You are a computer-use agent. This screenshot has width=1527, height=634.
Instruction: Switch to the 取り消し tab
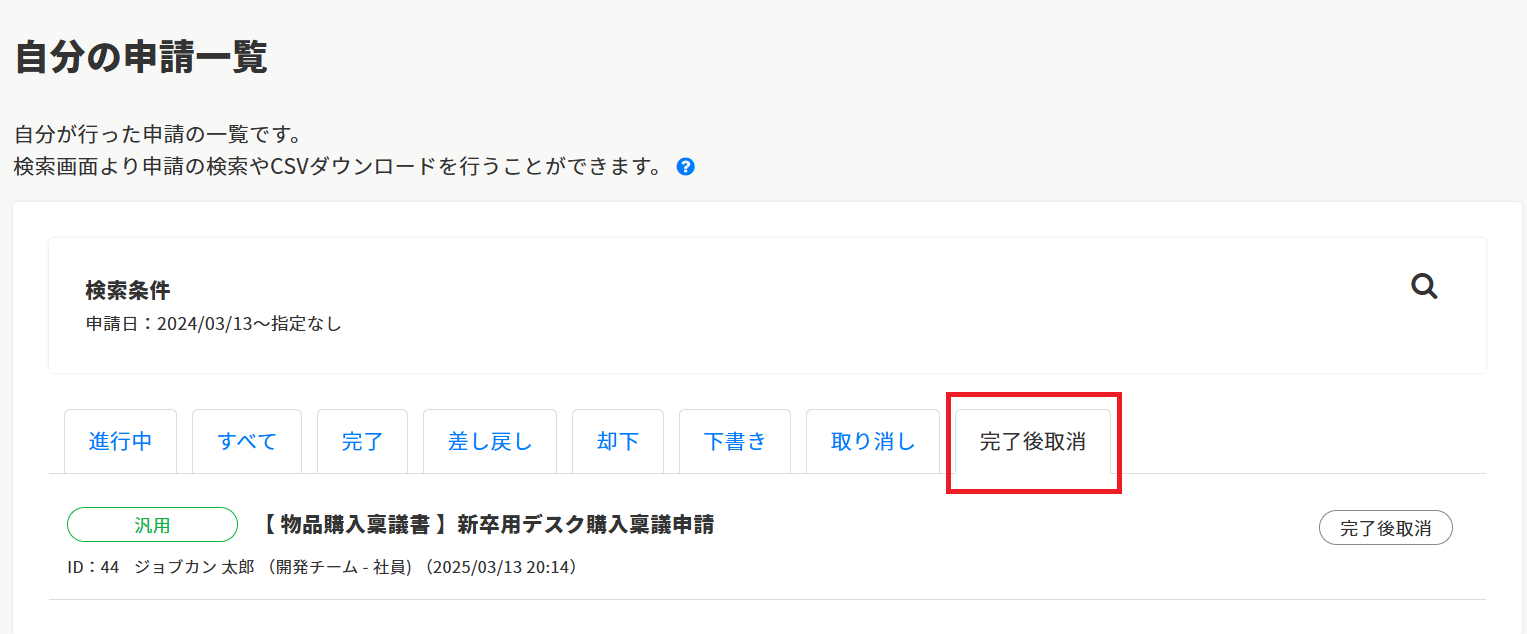click(872, 441)
